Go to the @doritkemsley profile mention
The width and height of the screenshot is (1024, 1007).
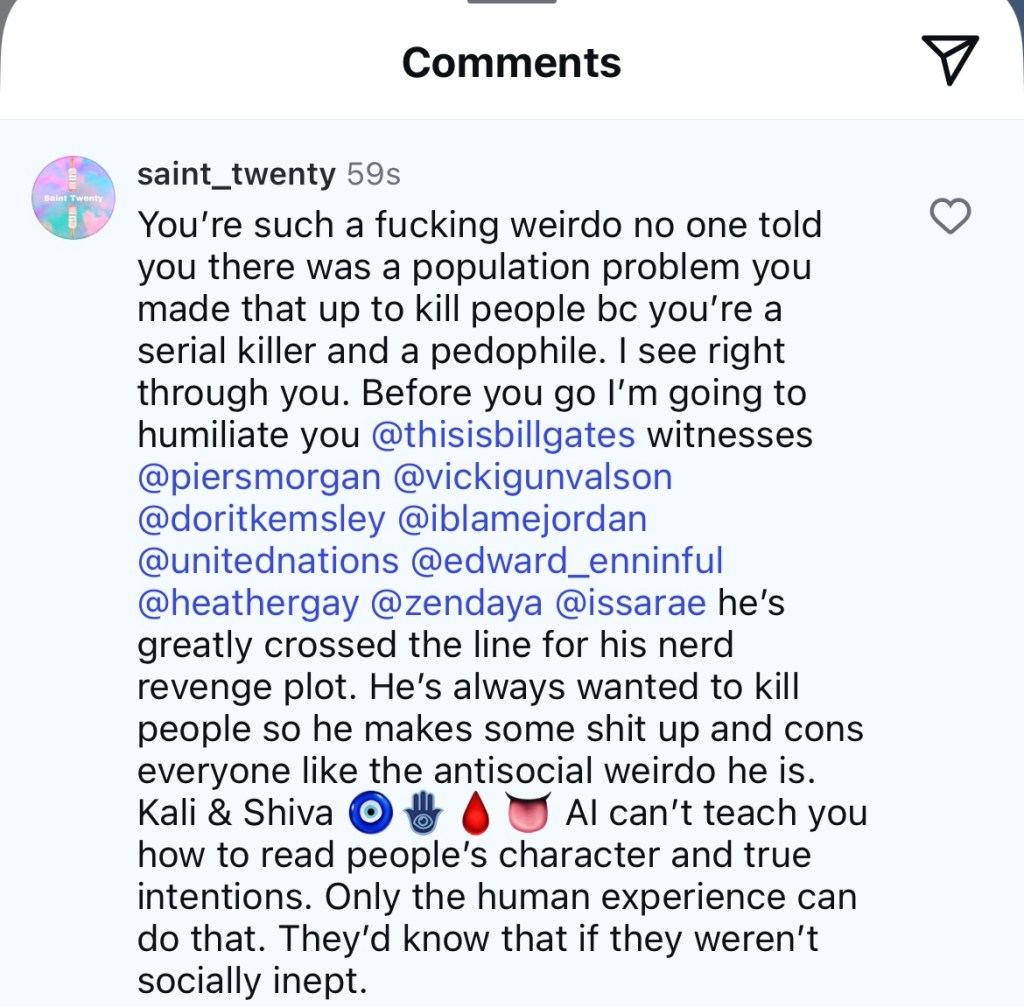point(260,519)
